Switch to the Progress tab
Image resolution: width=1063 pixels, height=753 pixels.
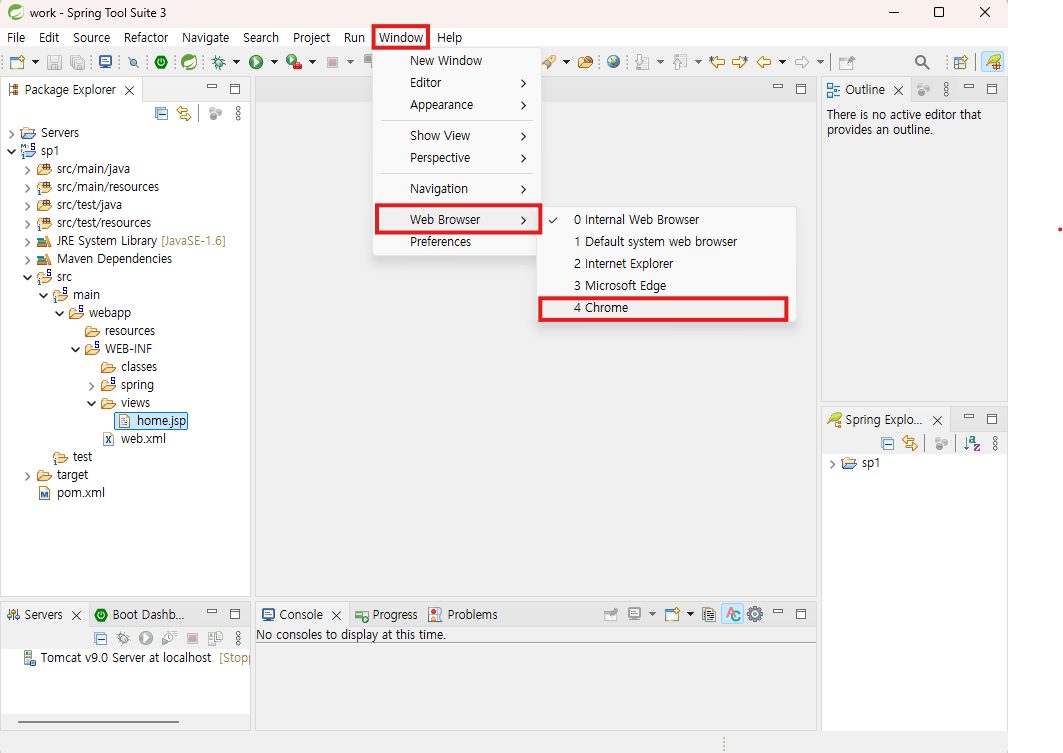[x=386, y=615]
